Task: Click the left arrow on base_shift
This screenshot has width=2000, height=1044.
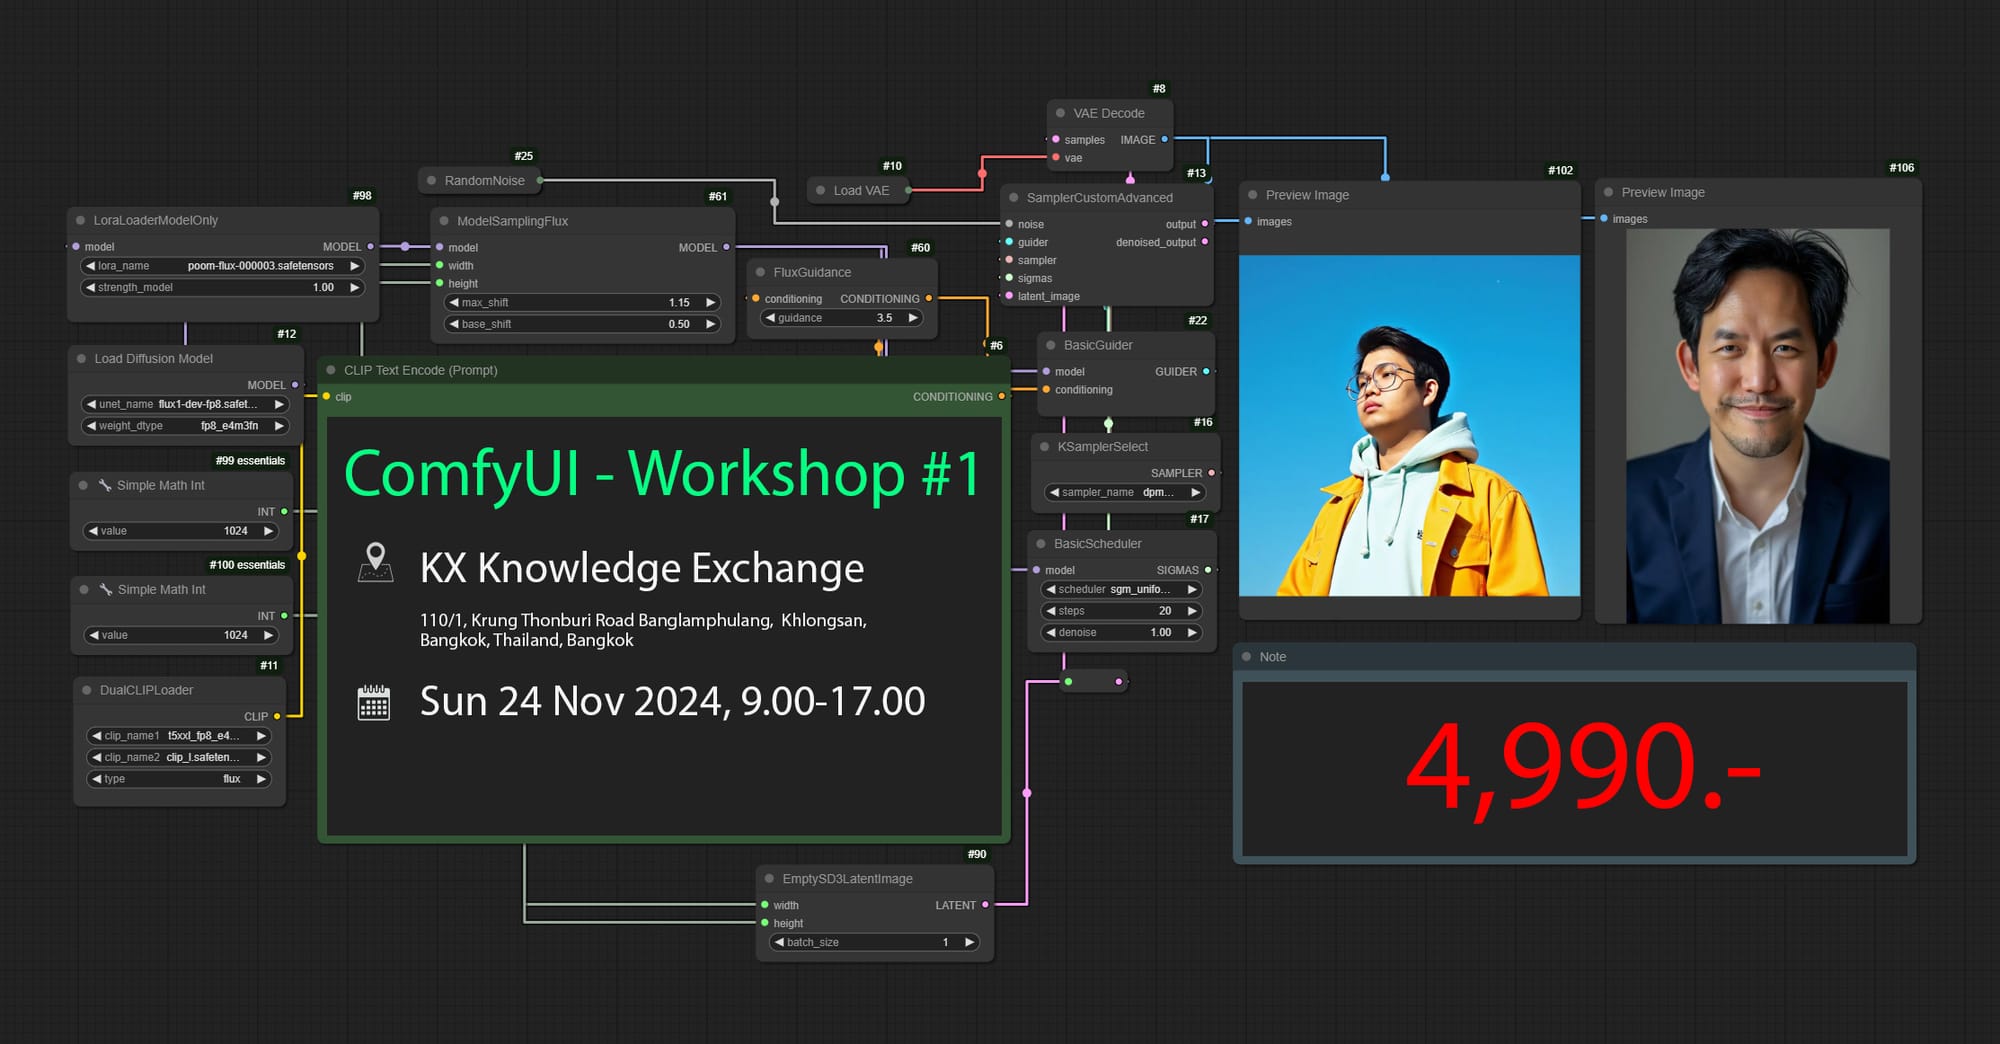Action: (454, 324)
